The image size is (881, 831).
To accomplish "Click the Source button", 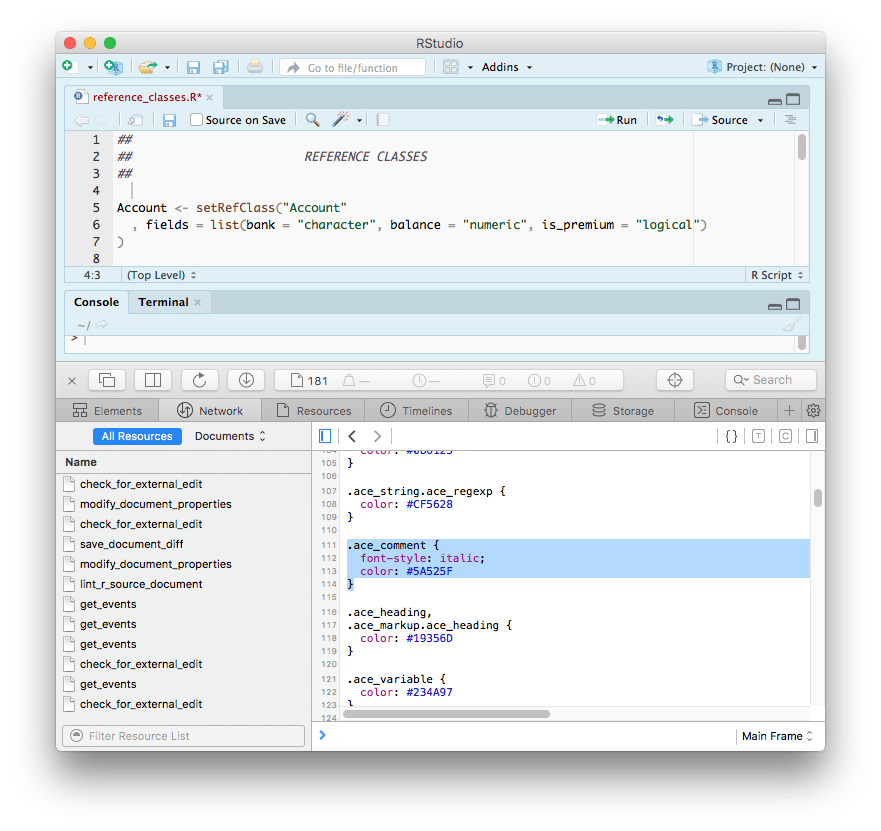I will pos(721,120).
